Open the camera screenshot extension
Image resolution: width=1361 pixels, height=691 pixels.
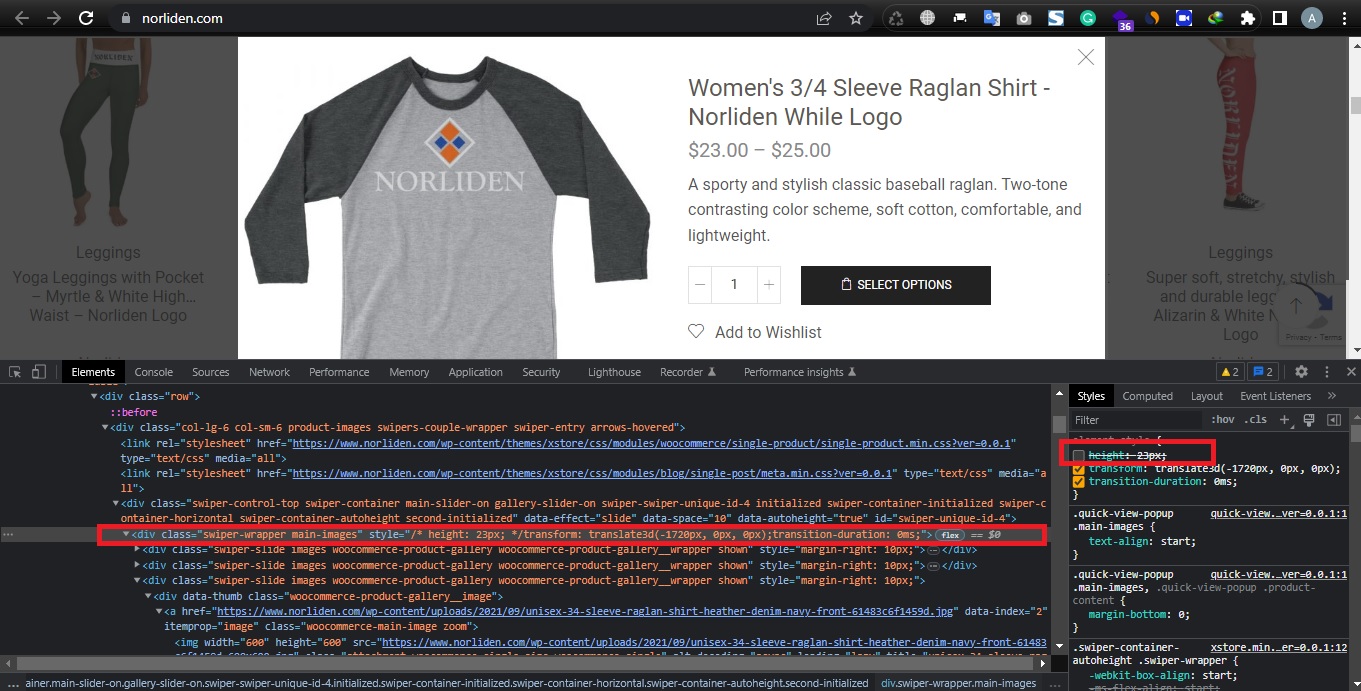(x=1024, y=18)
